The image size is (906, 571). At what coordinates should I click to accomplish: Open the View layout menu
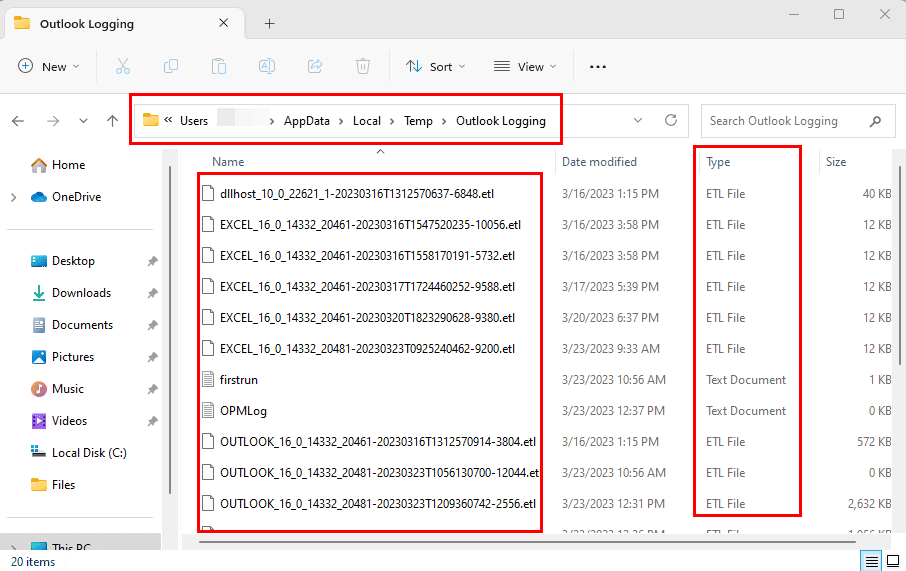pyautogui.click(x=522, y=67)
